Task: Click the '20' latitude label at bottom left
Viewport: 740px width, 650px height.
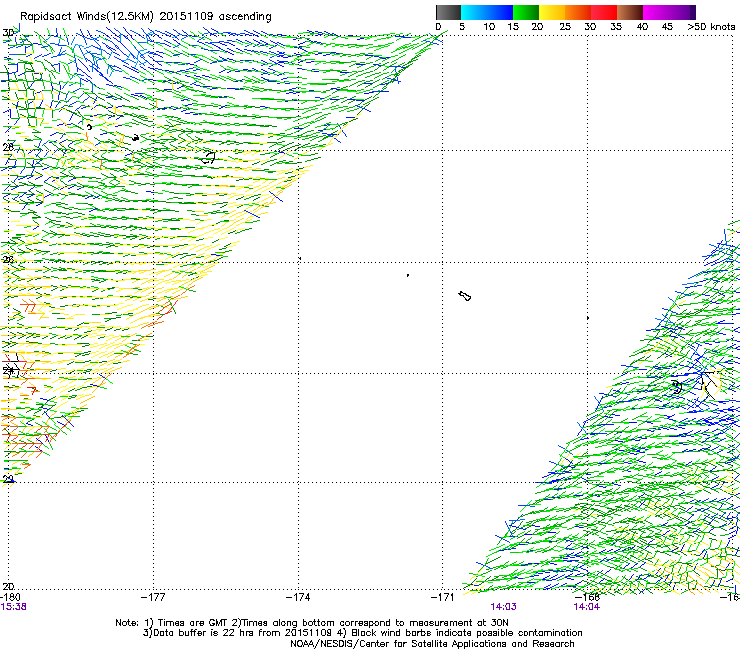Action: click(x=8, y=586)
